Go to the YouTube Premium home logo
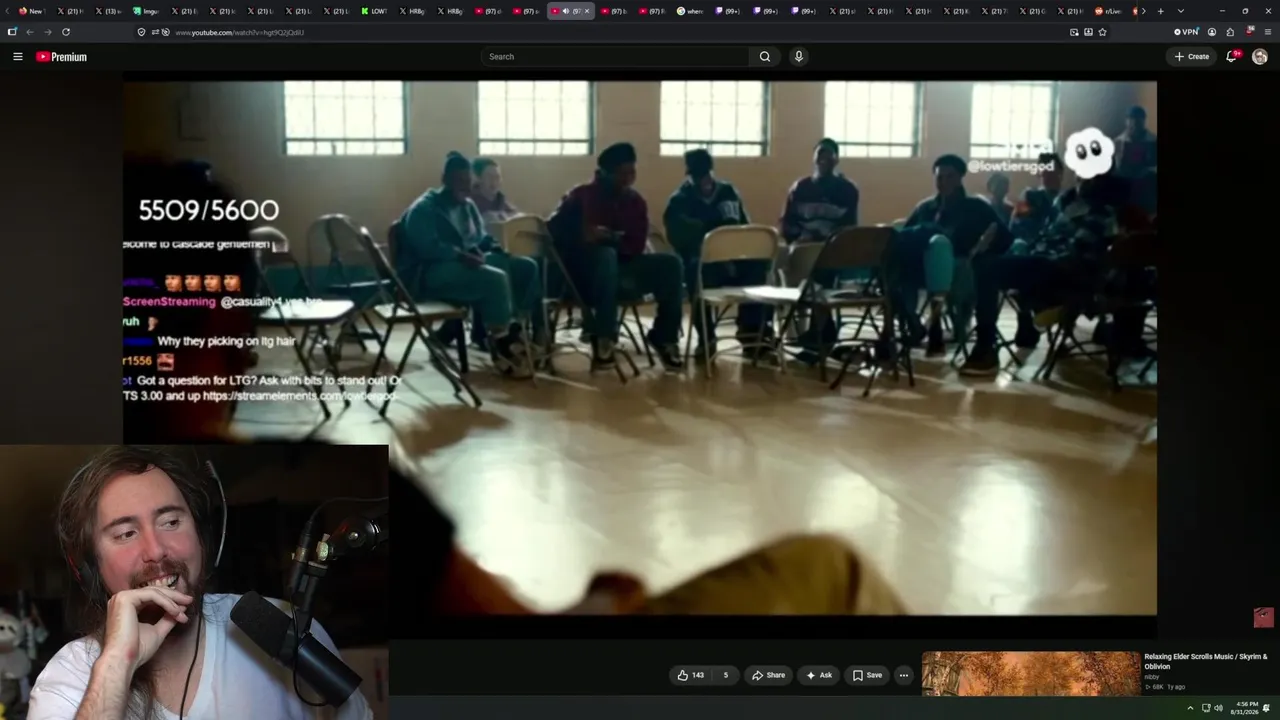This screenshot has width=1280, height=720. click(x=62, y=57)
